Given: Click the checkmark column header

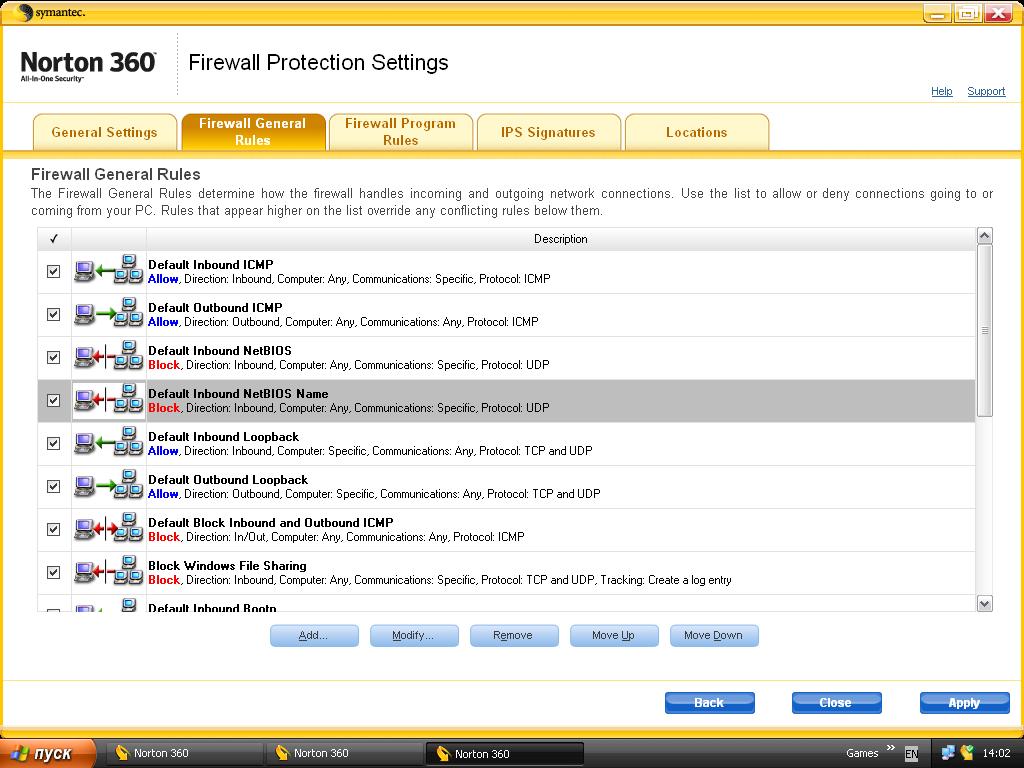Looking at the screenshot, I should [x=54, y=239].
